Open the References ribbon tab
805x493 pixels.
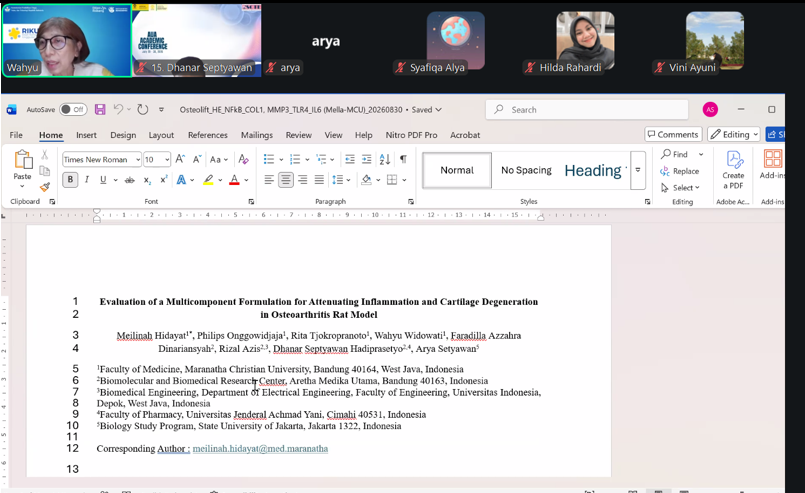click(x=207, y=135)
